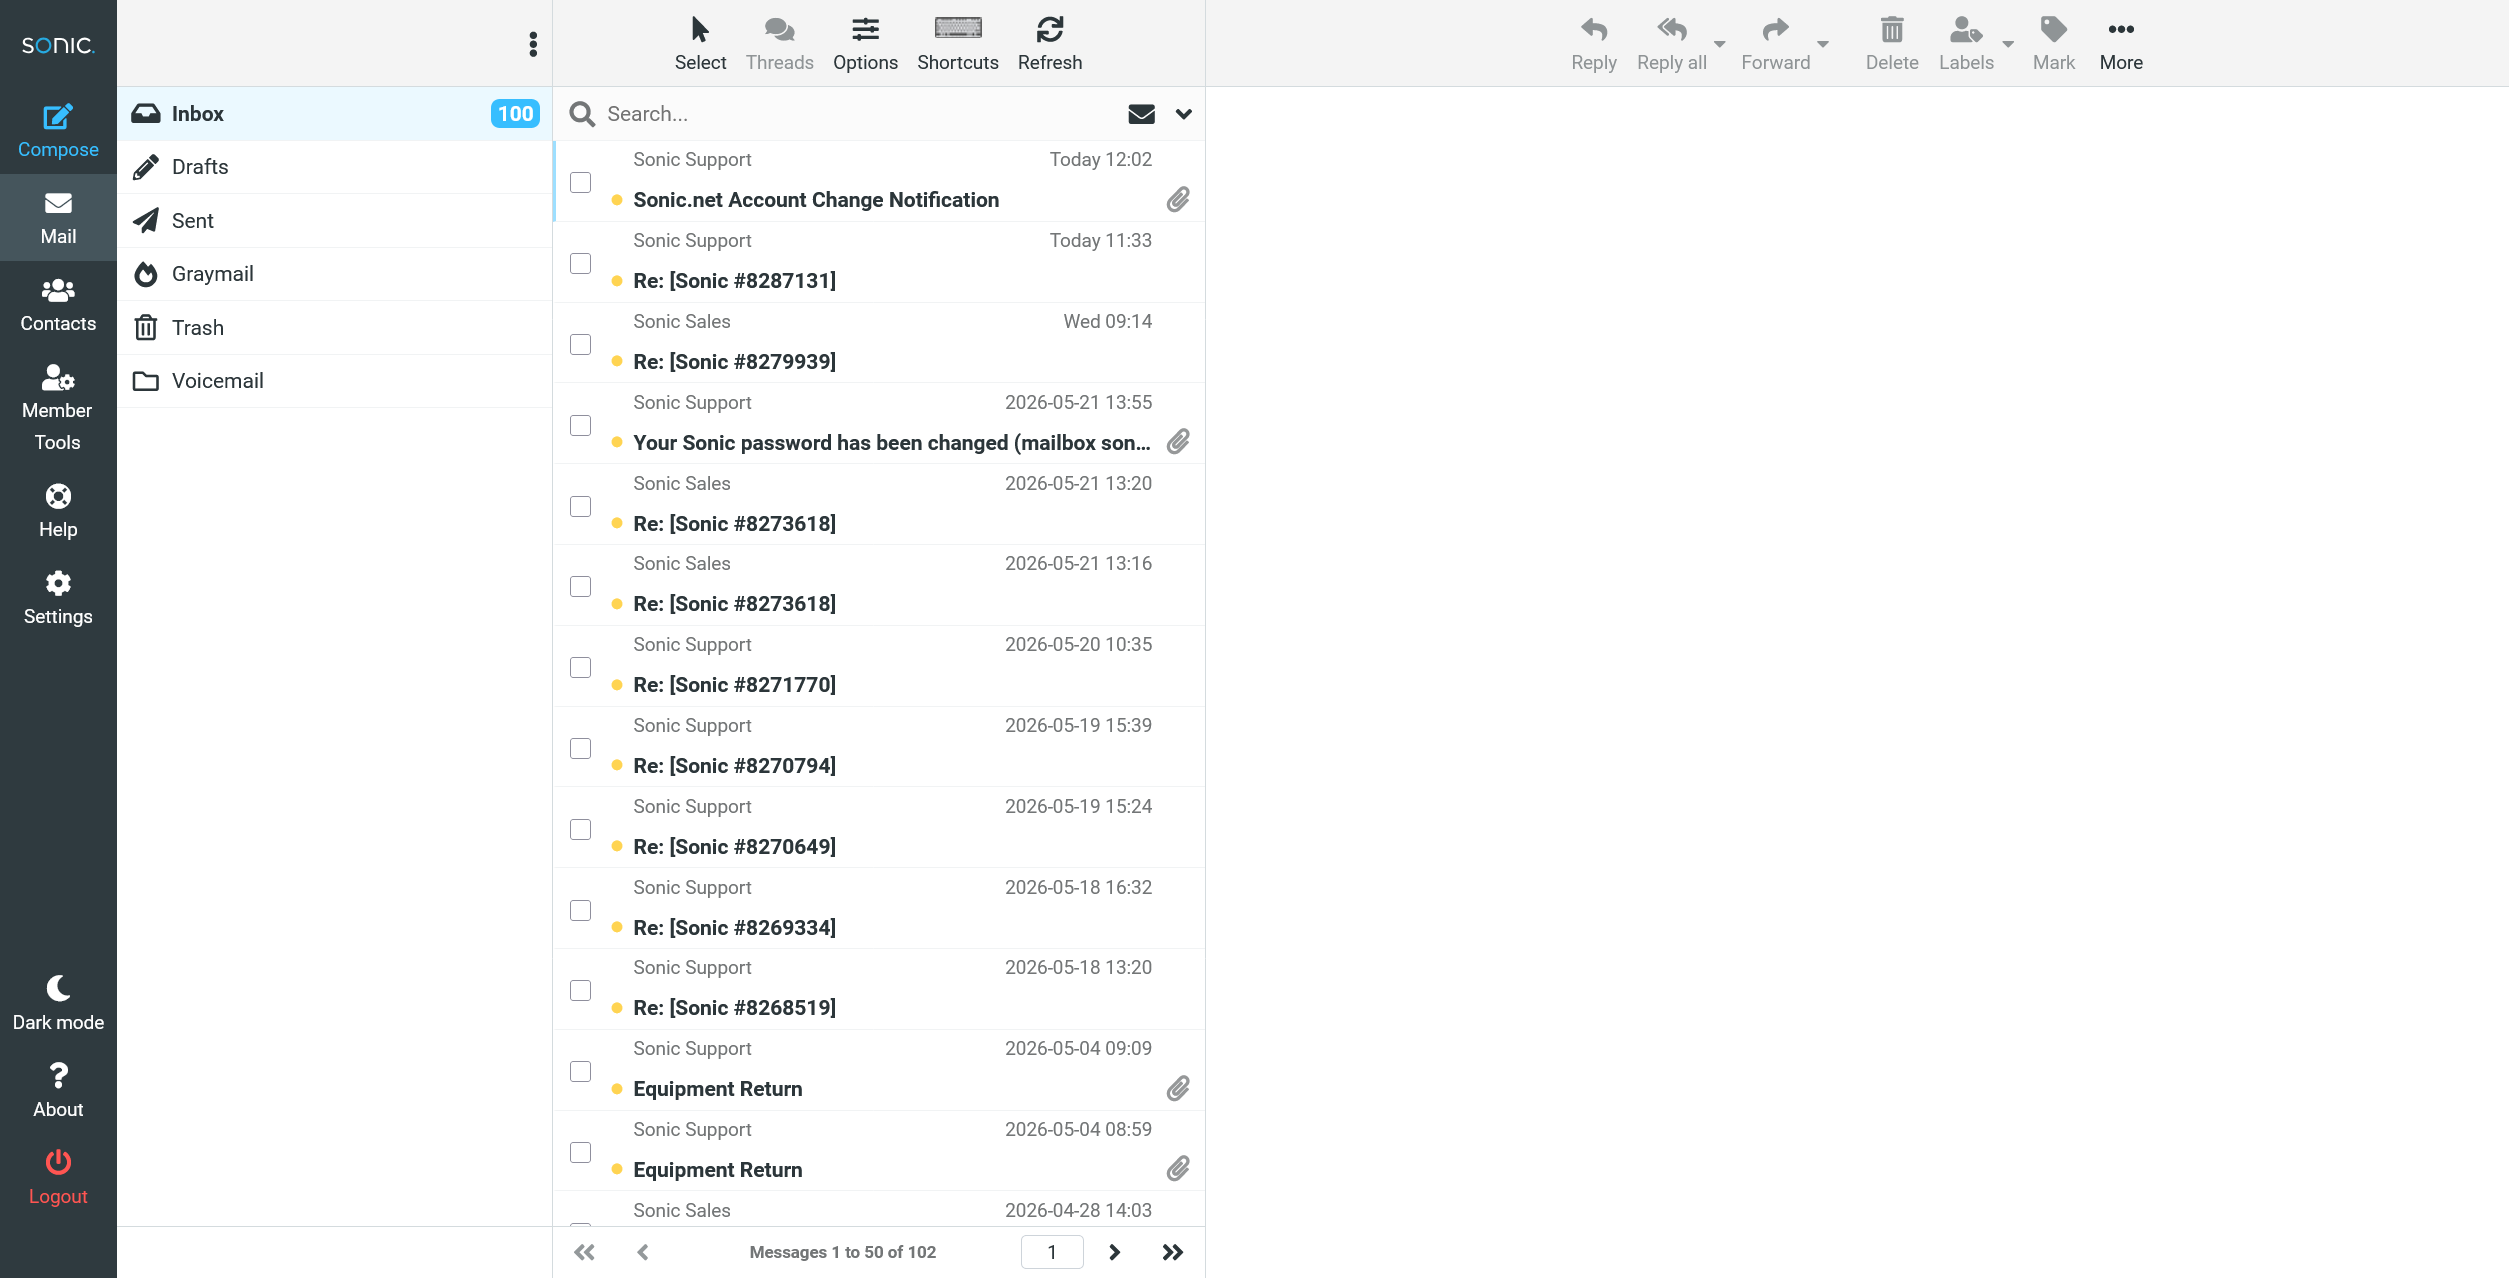The image size is (2509, 1278).
Task: Expand the Reply all dropdown arrow
Action: 1720,44
